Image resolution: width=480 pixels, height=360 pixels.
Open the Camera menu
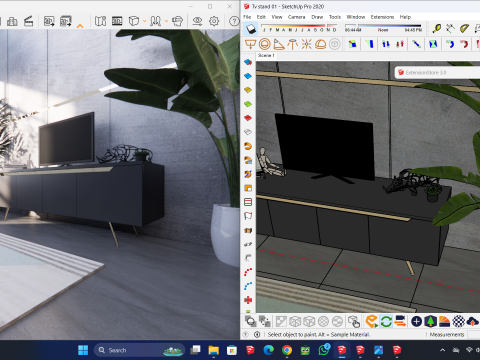coord(296,17)
